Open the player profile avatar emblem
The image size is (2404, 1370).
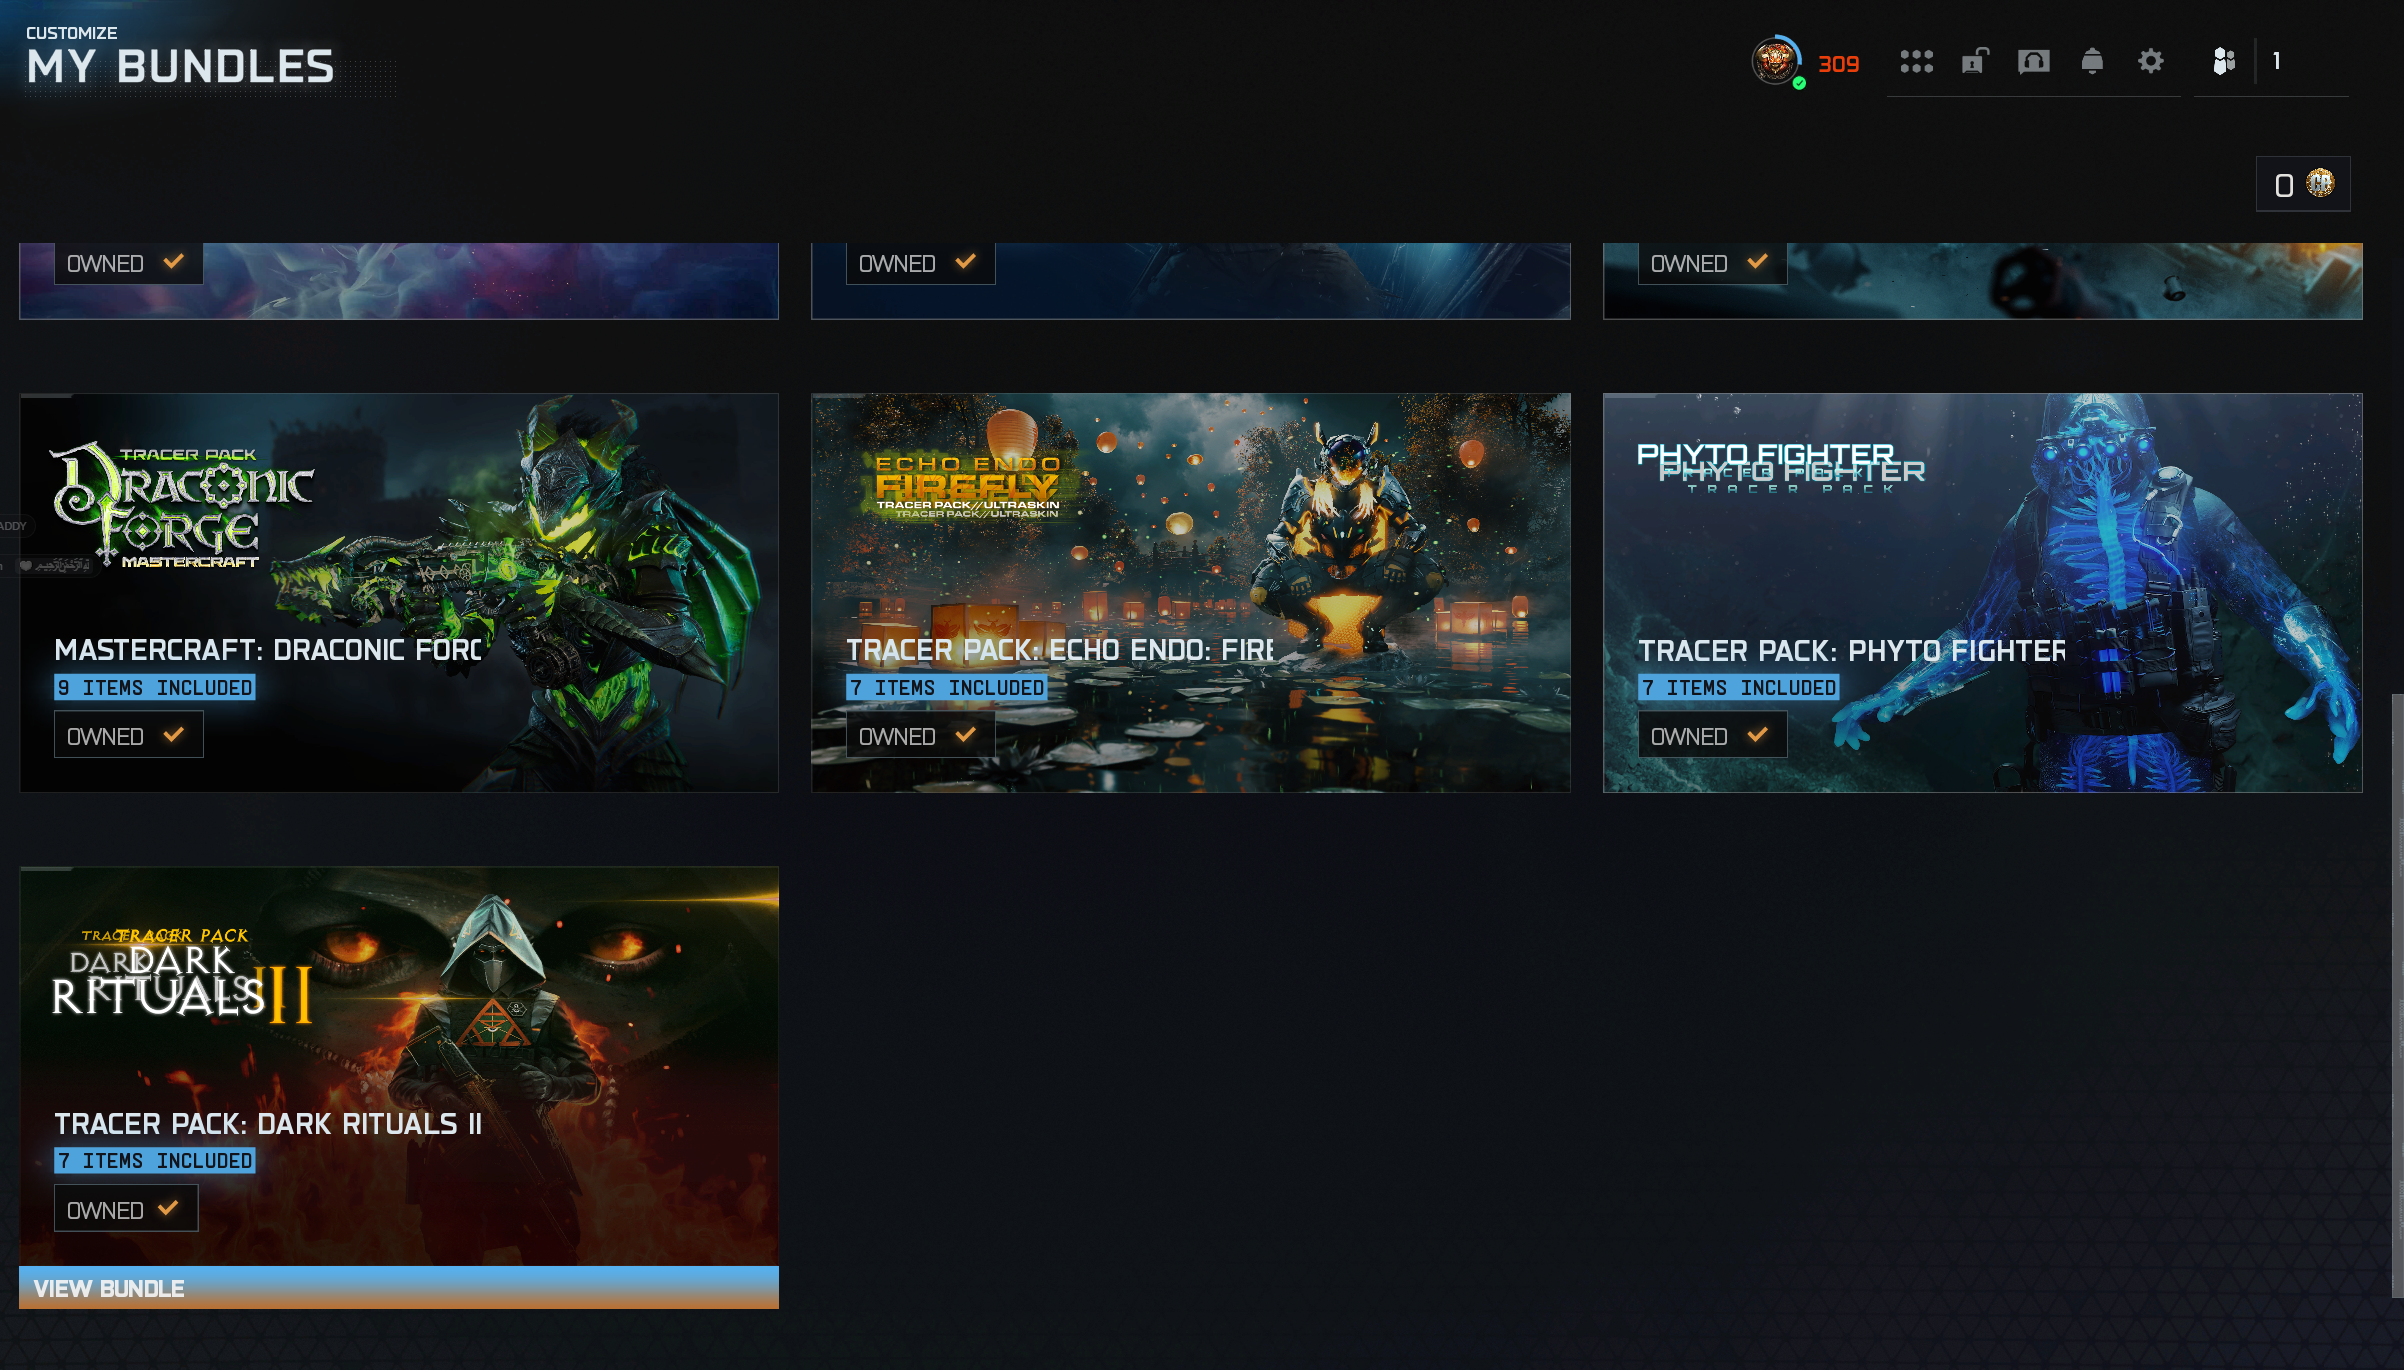(1776, 61)
